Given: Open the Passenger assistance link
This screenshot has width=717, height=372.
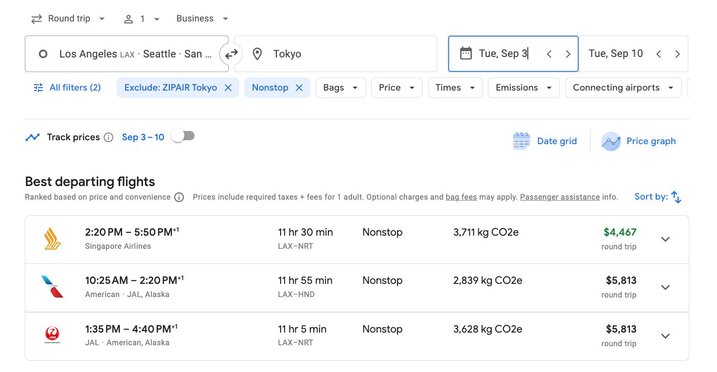Looking at the screenshot, I should click(560, 197).
